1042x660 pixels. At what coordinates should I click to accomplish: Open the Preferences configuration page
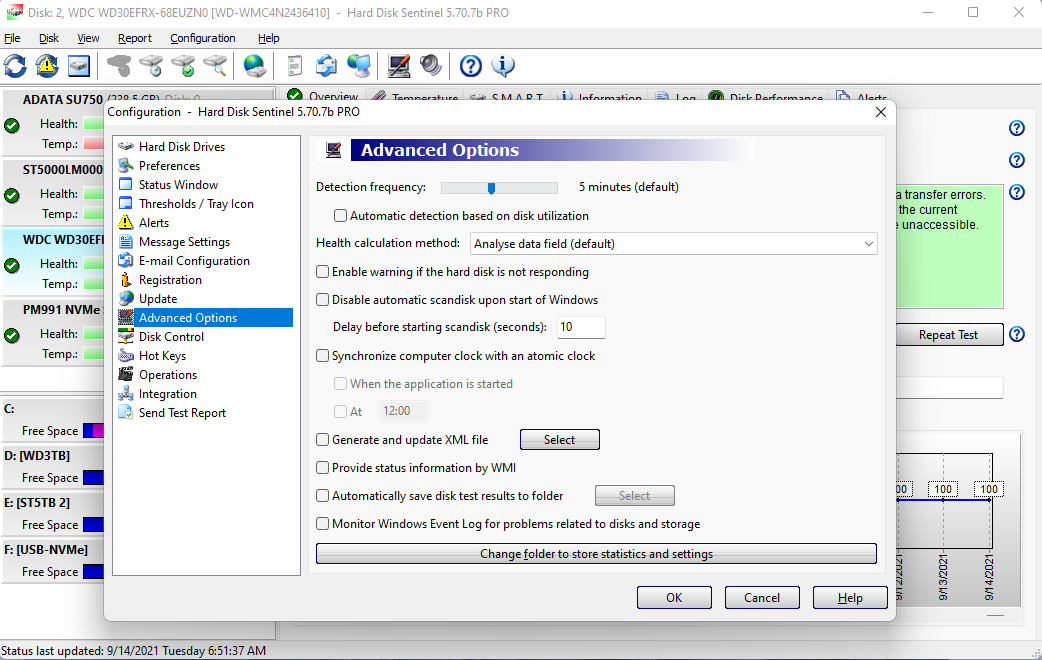pyautogui.click(x=169, y=165)
